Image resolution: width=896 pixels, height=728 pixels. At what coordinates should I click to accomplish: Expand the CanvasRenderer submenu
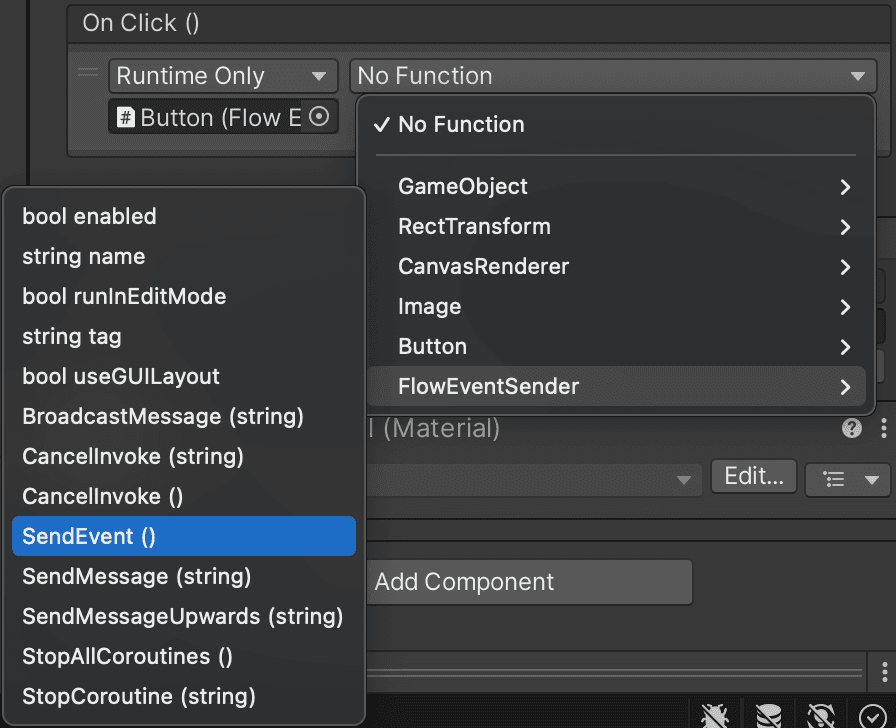[x=617, y=267]
